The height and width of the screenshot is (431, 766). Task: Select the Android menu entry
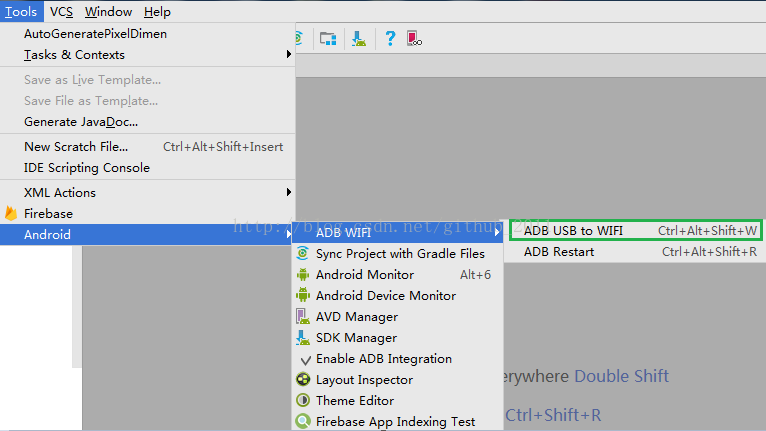click(148, 235)
